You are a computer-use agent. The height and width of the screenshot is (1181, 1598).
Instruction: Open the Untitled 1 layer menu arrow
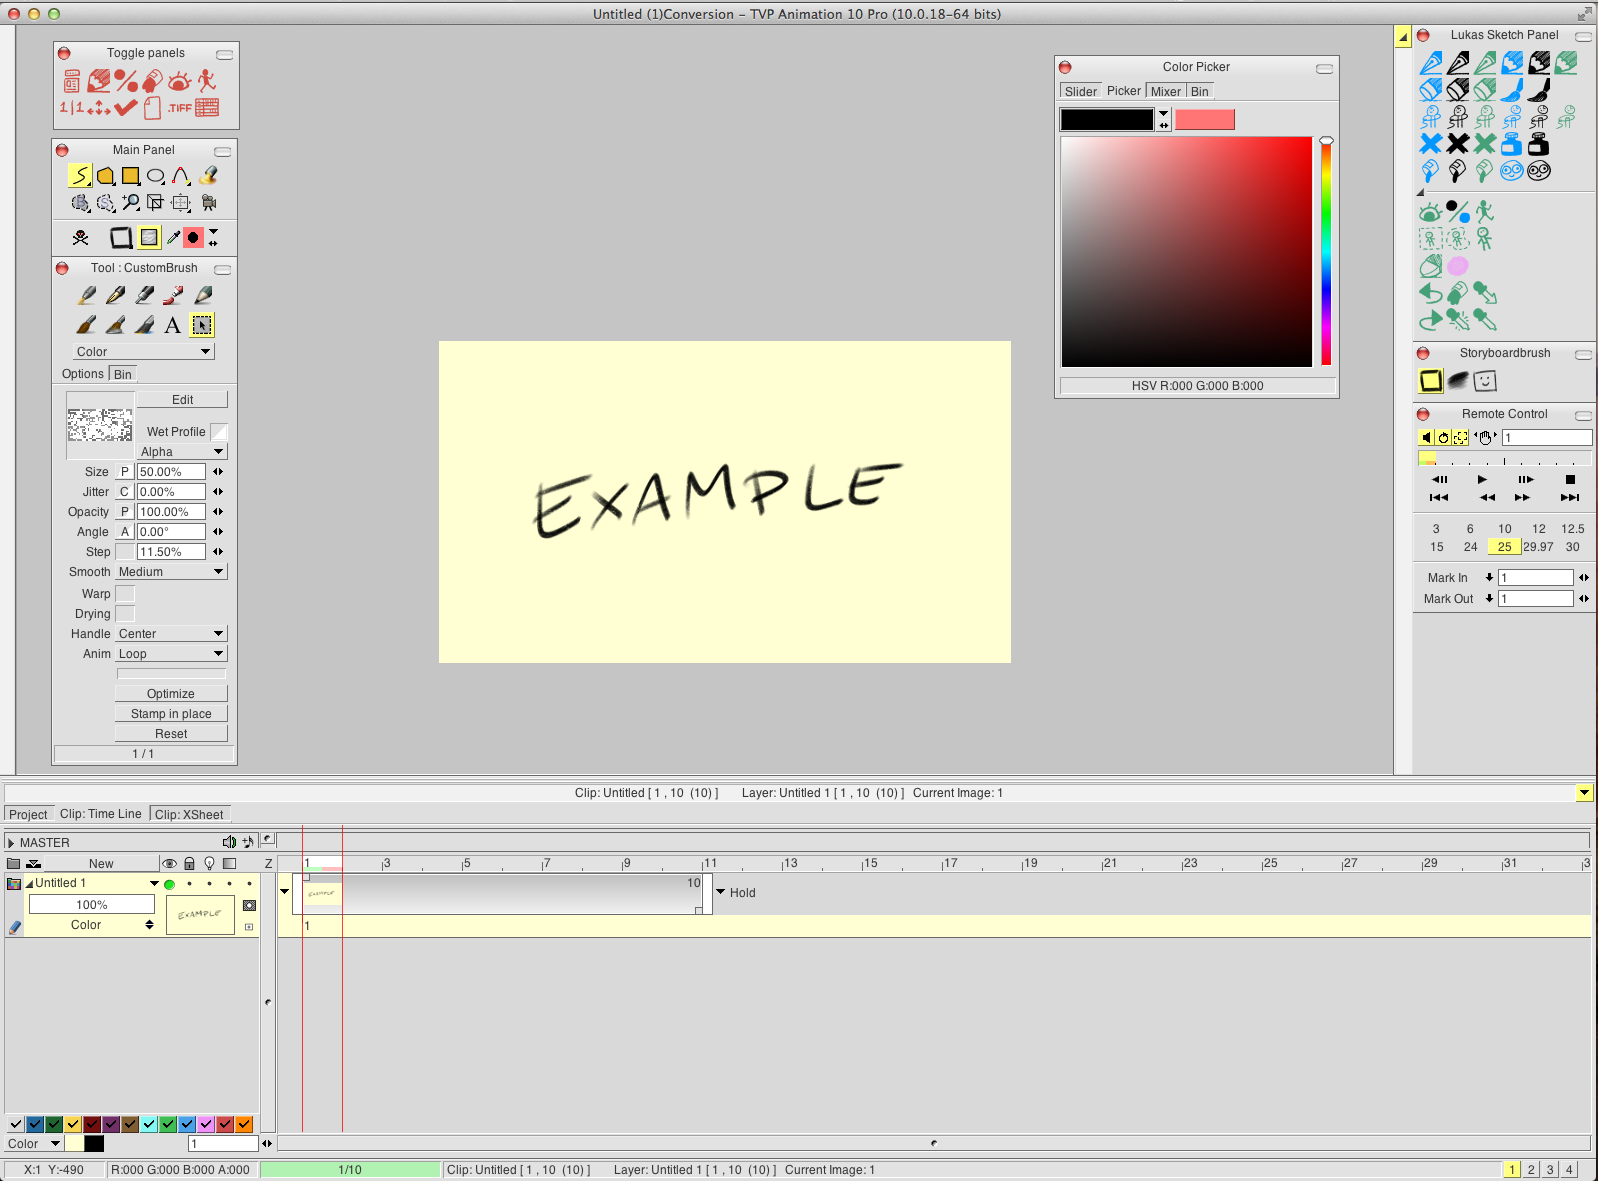pyautogui.click(x=154, y=884)
